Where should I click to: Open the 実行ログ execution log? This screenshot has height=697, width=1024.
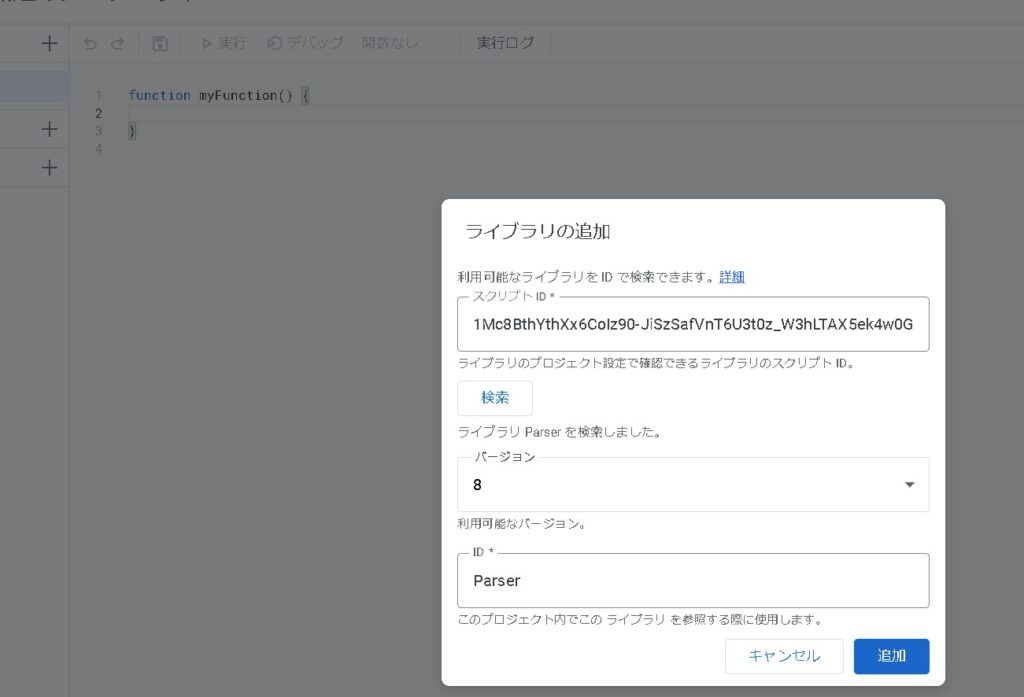(505, 43)
